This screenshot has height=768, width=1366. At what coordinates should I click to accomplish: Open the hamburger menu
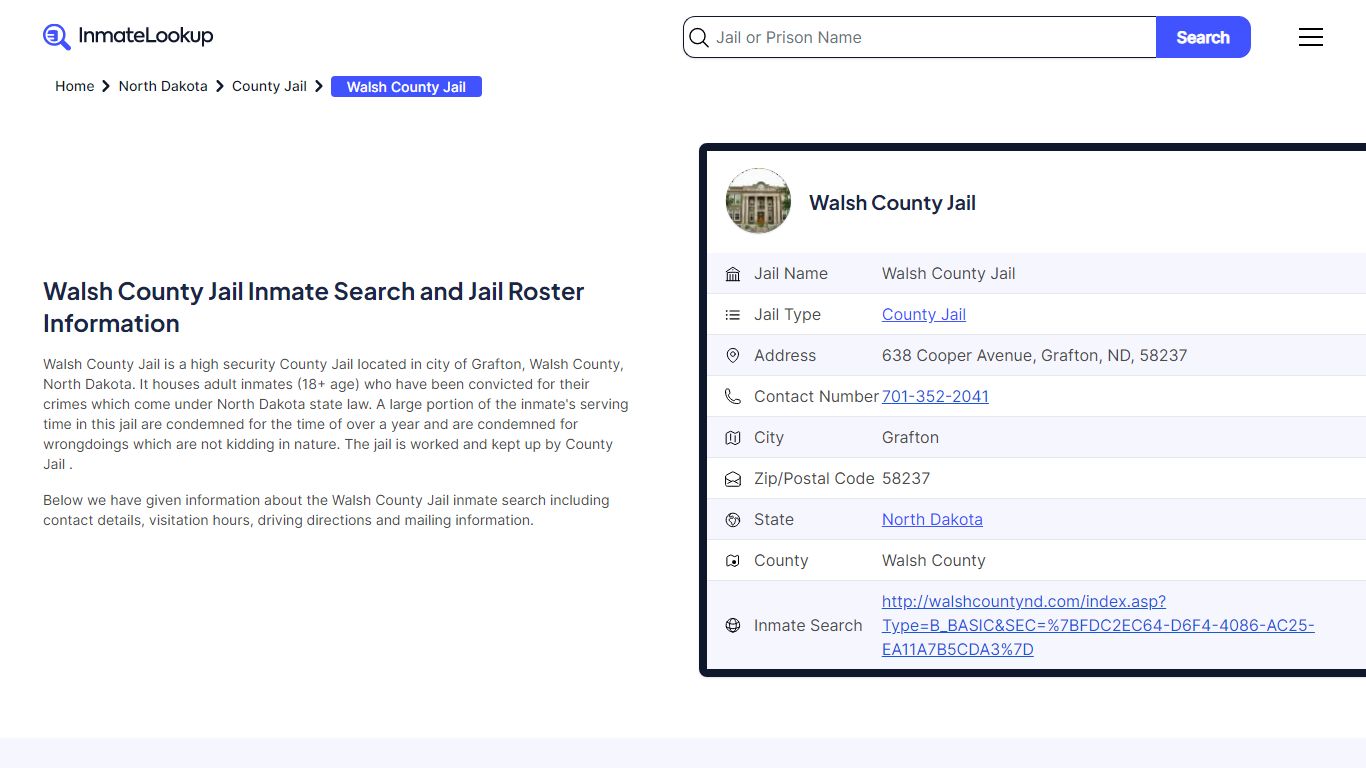[1311, 37]
